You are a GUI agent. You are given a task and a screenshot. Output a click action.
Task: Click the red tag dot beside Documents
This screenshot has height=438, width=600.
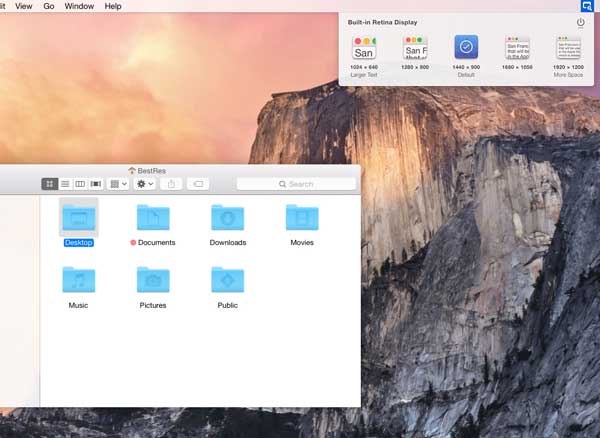coord(133,243)
